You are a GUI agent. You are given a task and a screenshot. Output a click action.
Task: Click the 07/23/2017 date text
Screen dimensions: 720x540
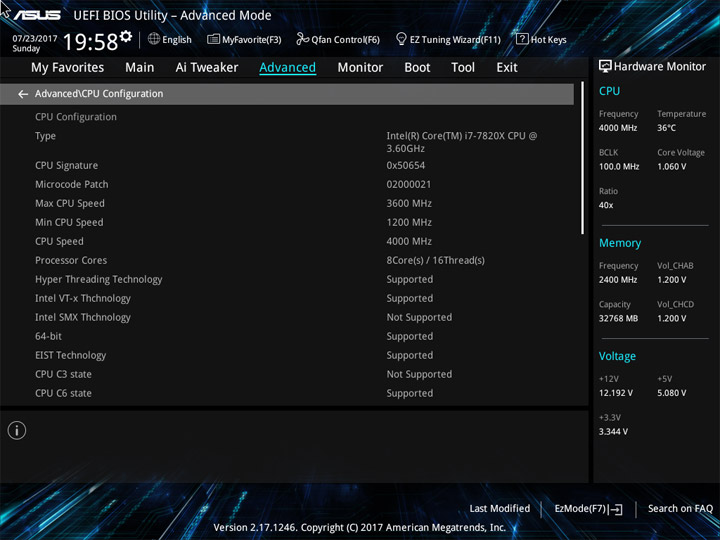coord(35,39)
